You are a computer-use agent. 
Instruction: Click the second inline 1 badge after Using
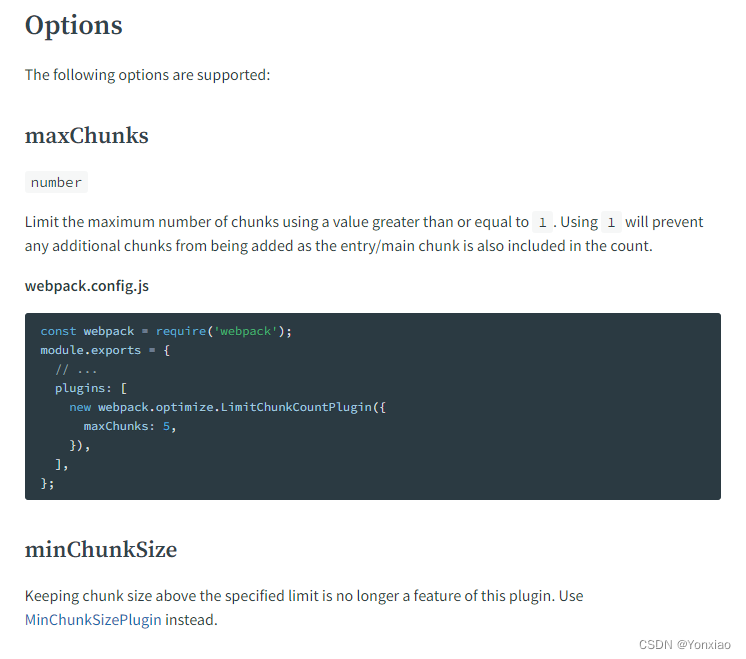coord(611,222)
